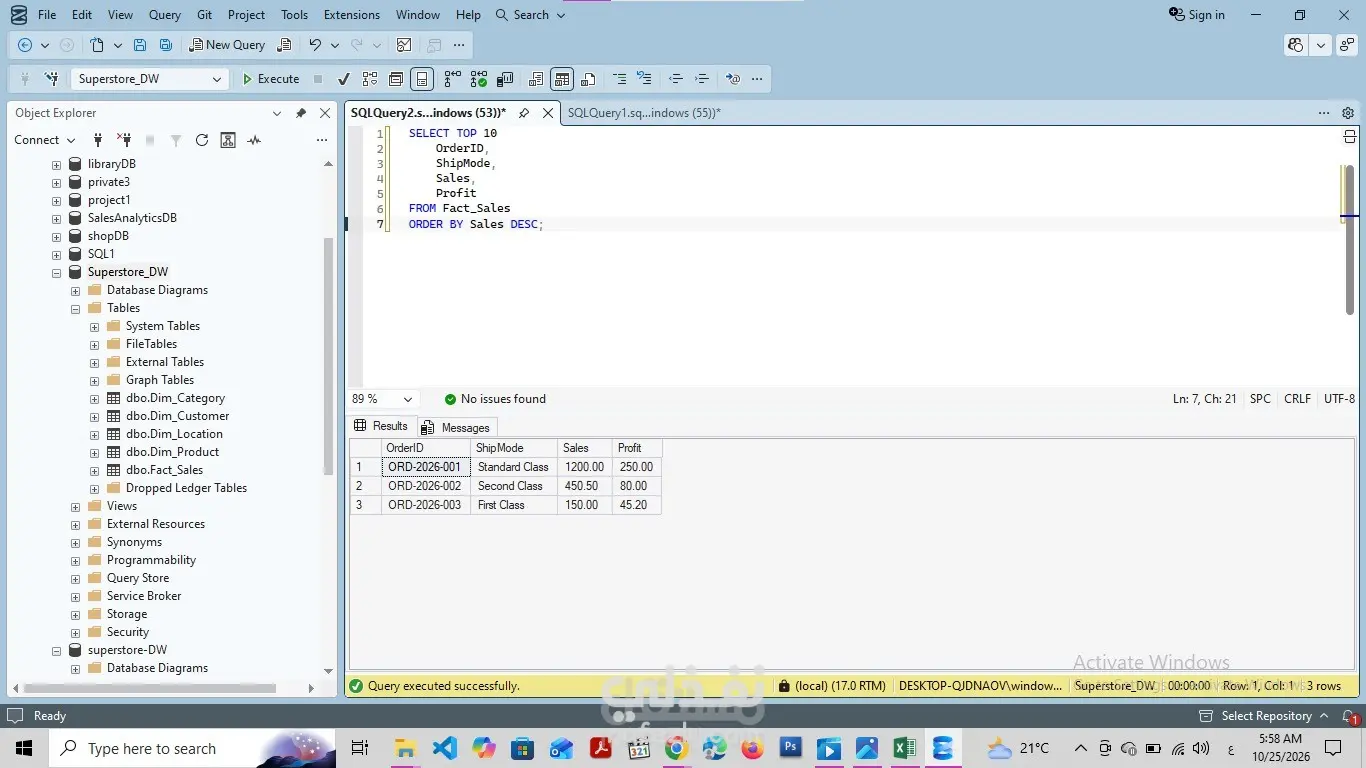This screenshot has width=1366, height=768.
Task: Toggle Include Client Statistics
Action: pos(505,79)
